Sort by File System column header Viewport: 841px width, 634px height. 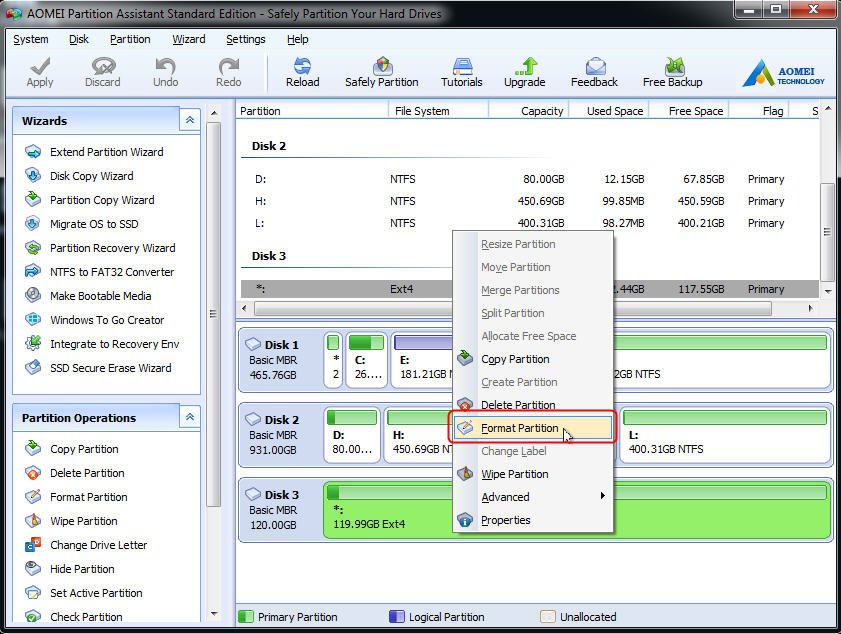click(439, 111)
